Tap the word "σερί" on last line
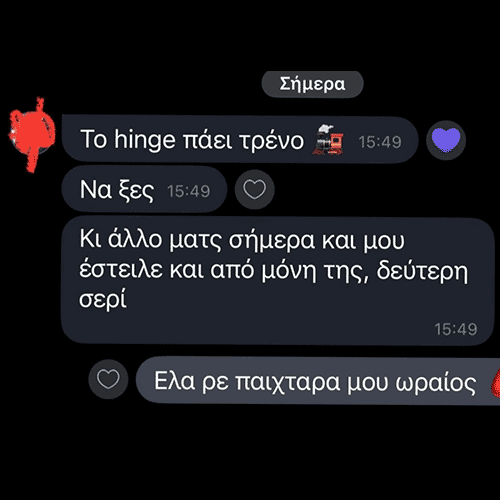This screenshot has width=500, height=500. (103, 299)
